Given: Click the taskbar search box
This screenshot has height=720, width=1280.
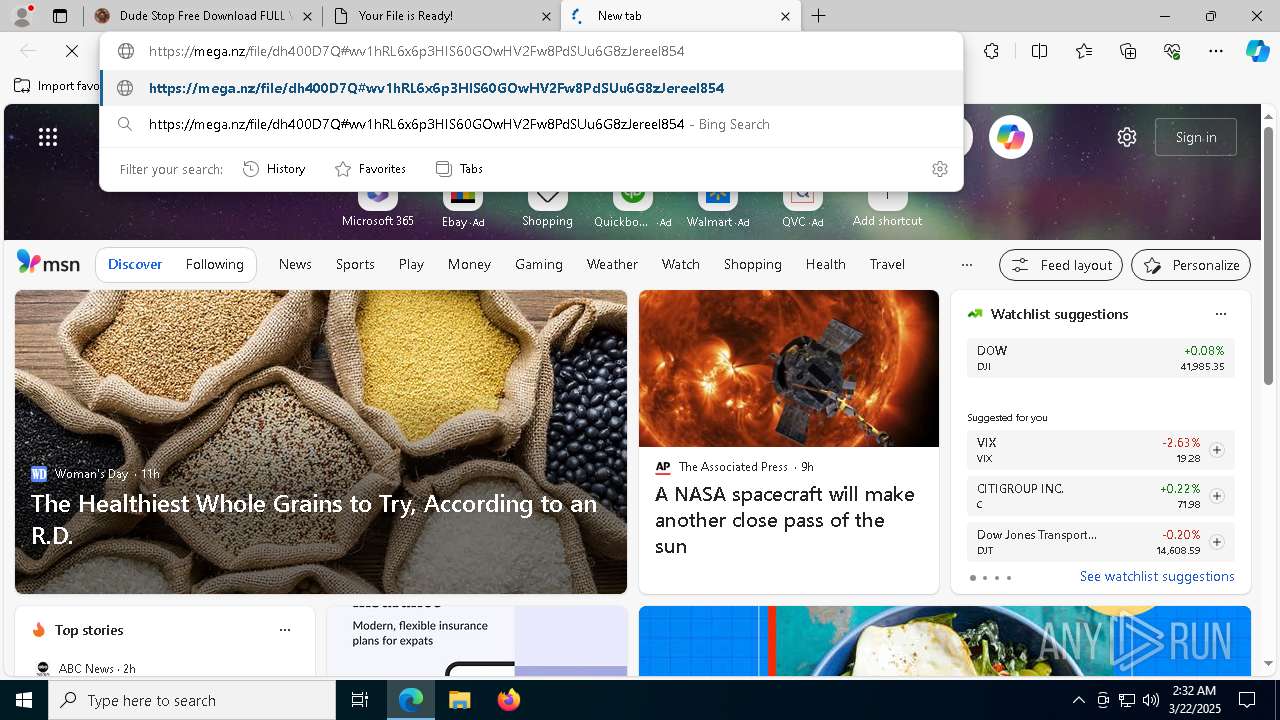Looking at the screenshot, I should tap(192, 700).
